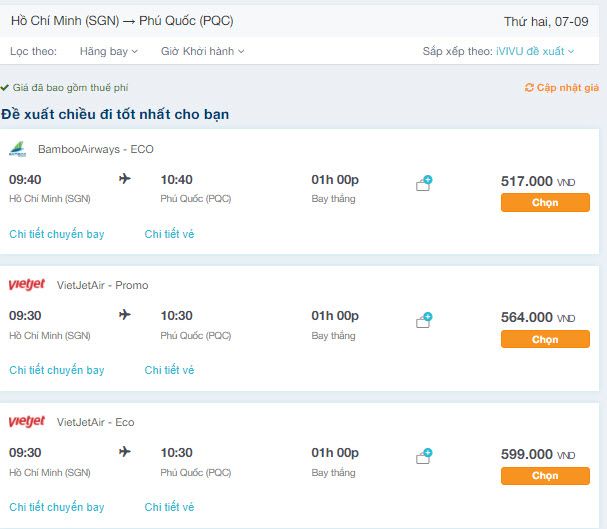
Task: Open Chi tiết chuyến bay for VietJetAir Promo
Action: tap(57, 370)
